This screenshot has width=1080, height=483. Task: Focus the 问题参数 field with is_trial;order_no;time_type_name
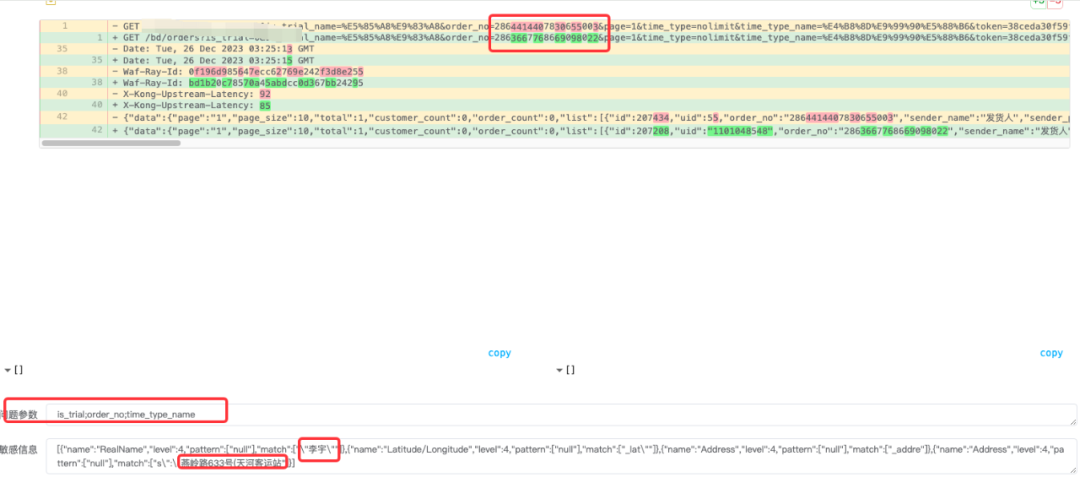(561, 415)
